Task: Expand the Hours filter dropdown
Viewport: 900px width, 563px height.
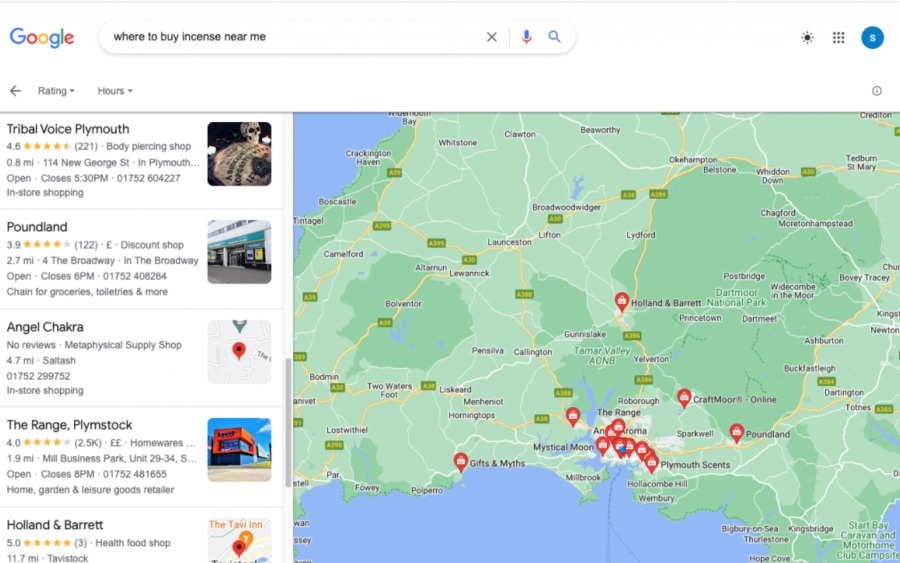Action: pos(115,91)
